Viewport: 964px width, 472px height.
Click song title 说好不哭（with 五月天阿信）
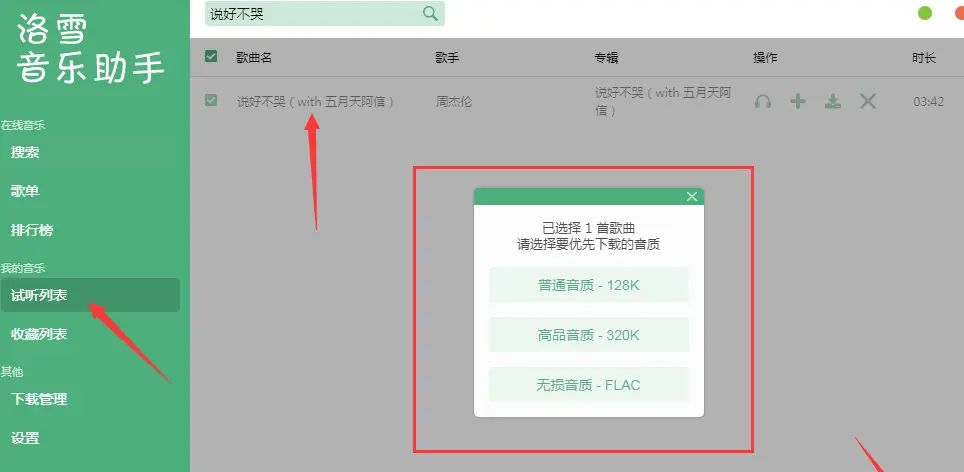pos(315,101)
